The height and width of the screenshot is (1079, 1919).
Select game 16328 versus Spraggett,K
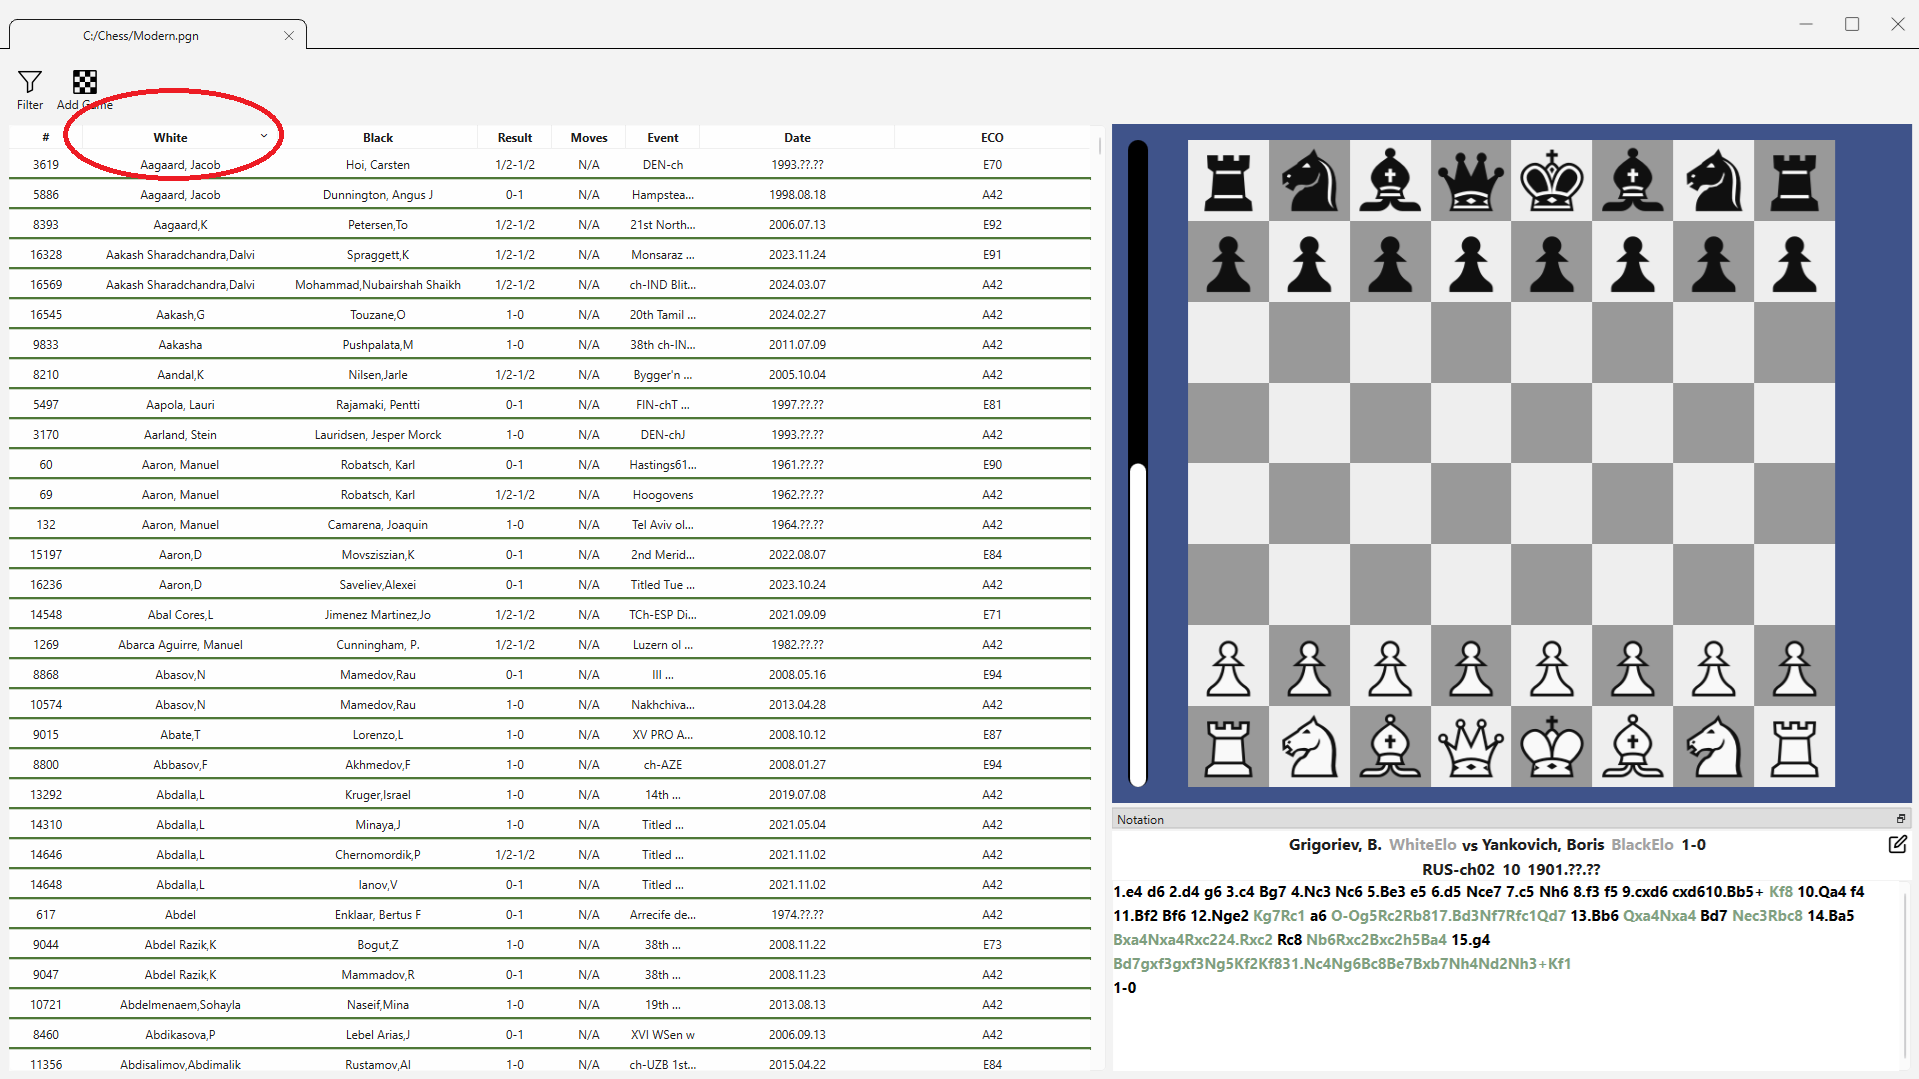pos(550,255)
